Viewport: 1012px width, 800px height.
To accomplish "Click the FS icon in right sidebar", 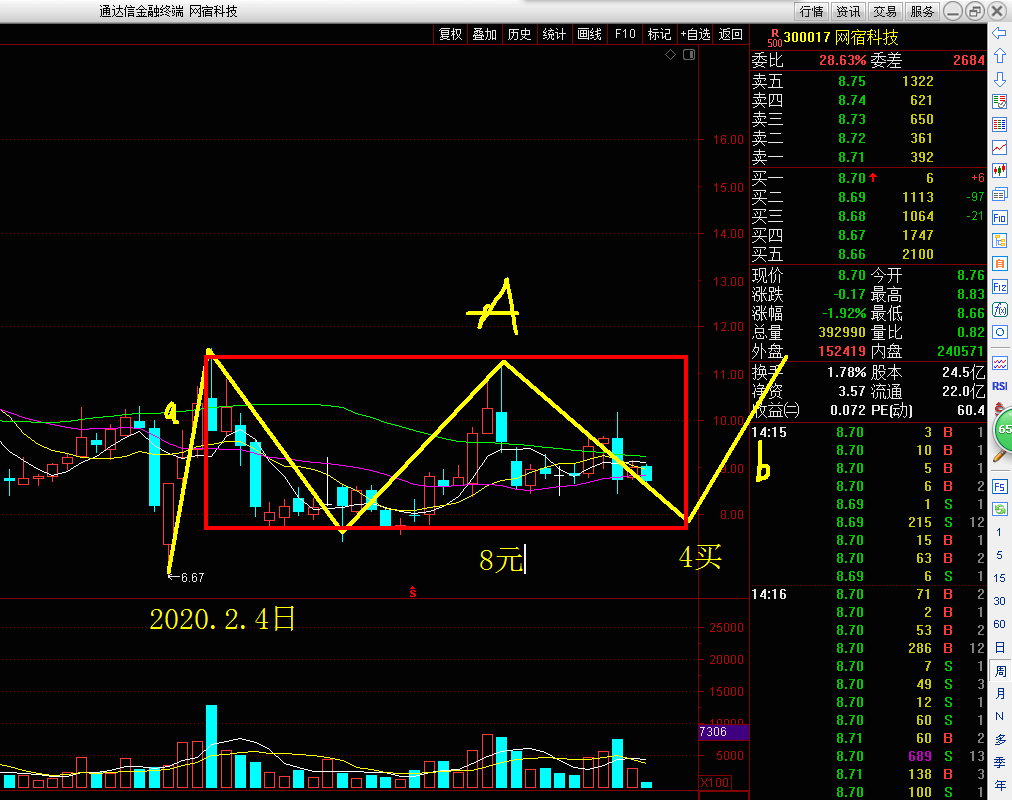I will pyautogui.click(x=999, y=486).
